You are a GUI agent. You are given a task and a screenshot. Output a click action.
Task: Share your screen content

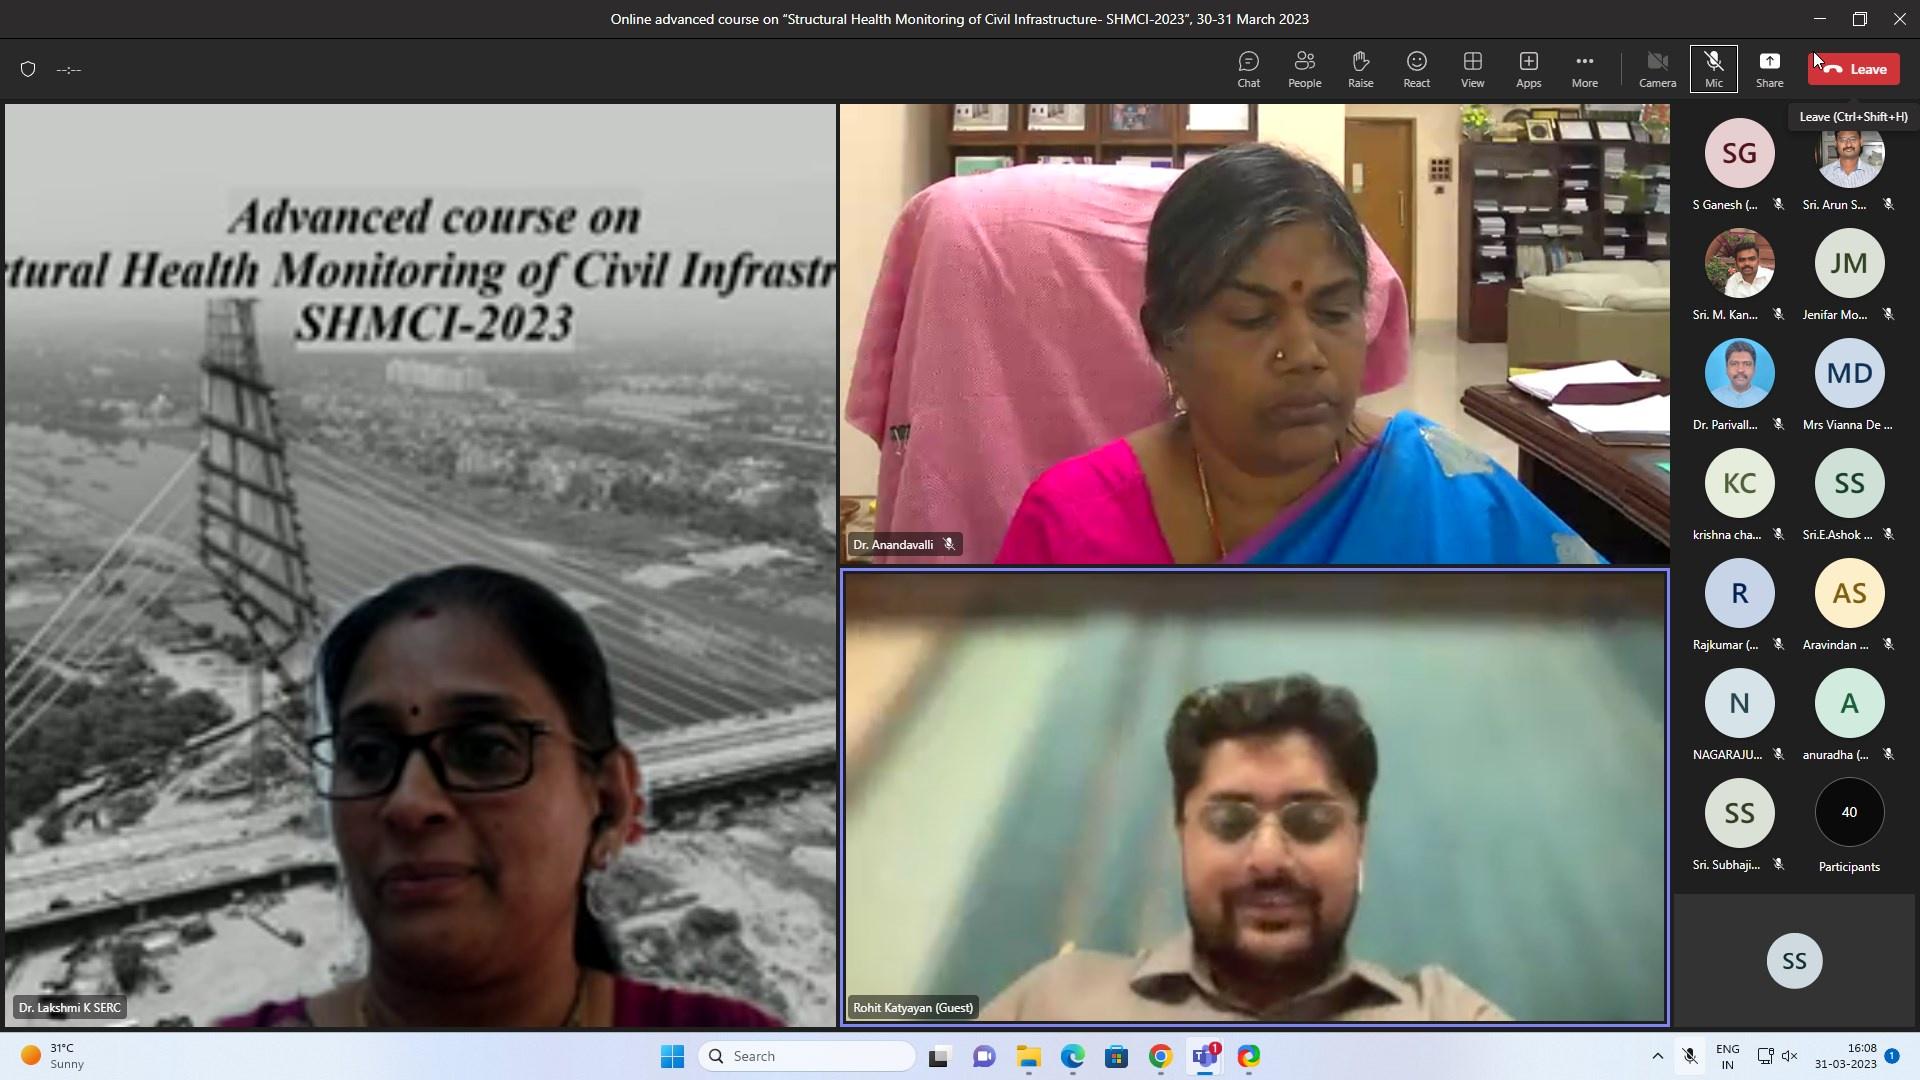click(x=1769, y=69)
